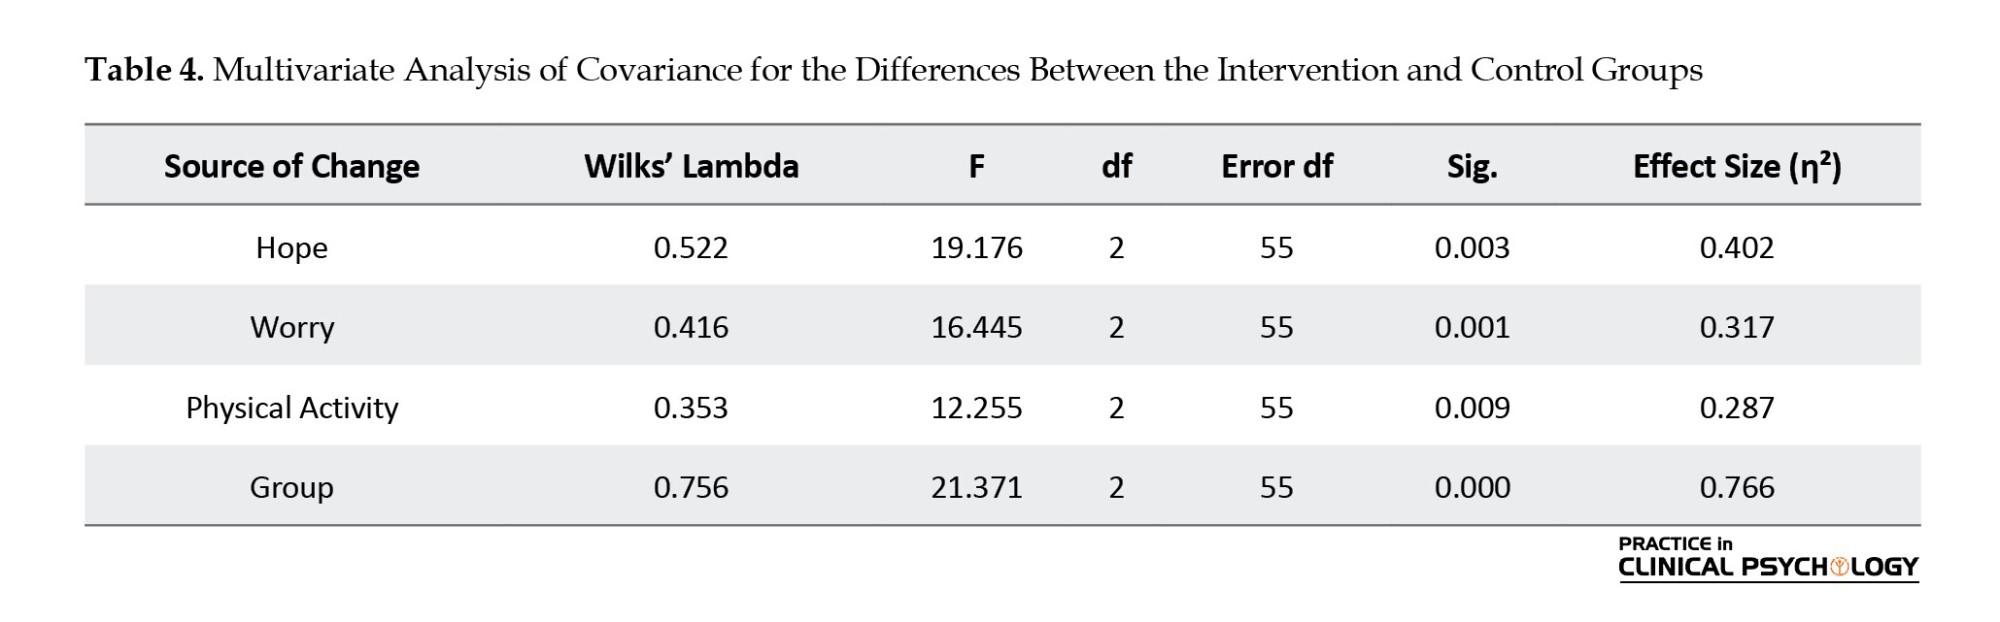The image size is (2000, 622).
Task: Click the Wilks' Lambda value 0.522
Action: click(x=690, y=248)
